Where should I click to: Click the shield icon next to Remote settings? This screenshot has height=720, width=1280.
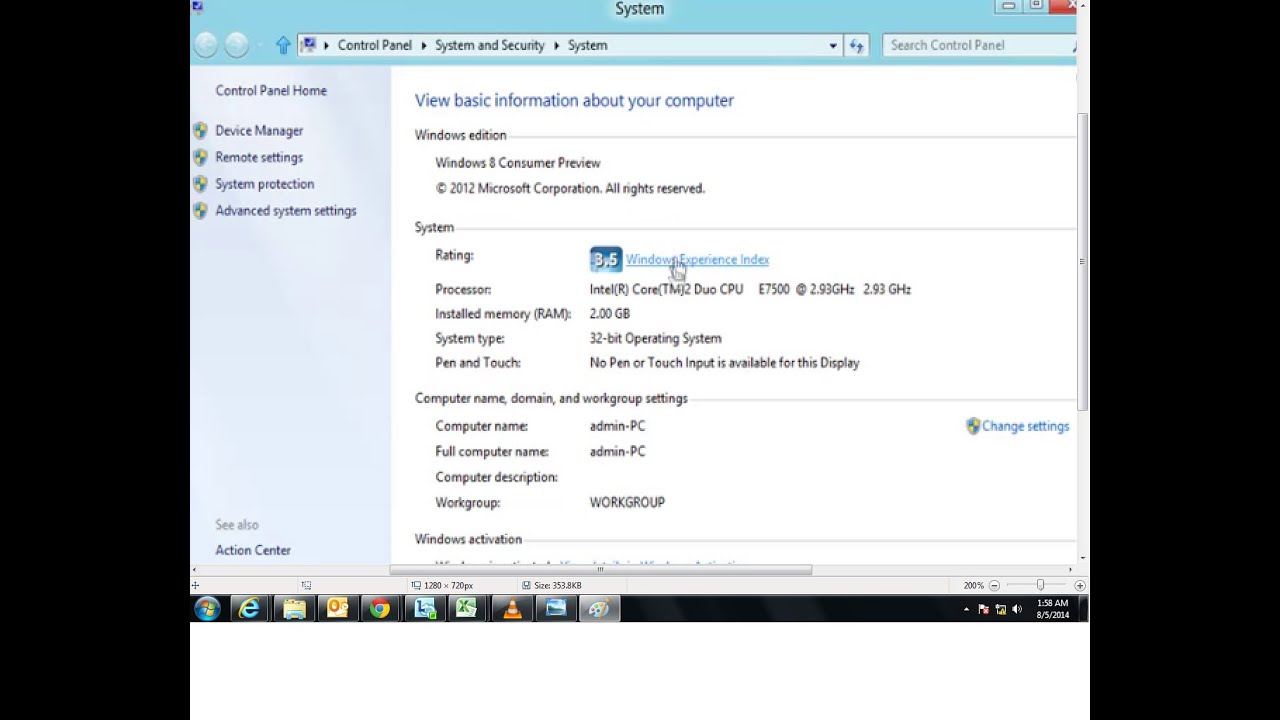[x=200, y=157]
